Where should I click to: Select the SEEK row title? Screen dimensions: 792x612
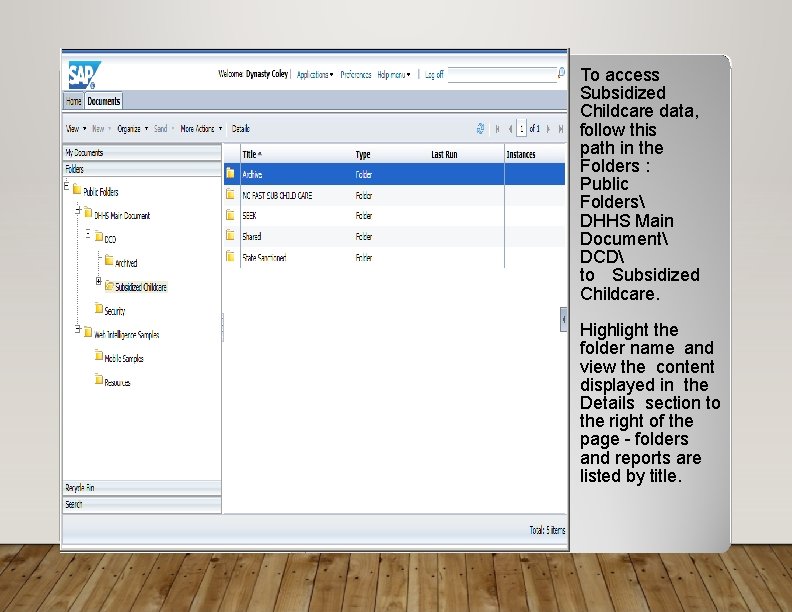coord(249,216)
